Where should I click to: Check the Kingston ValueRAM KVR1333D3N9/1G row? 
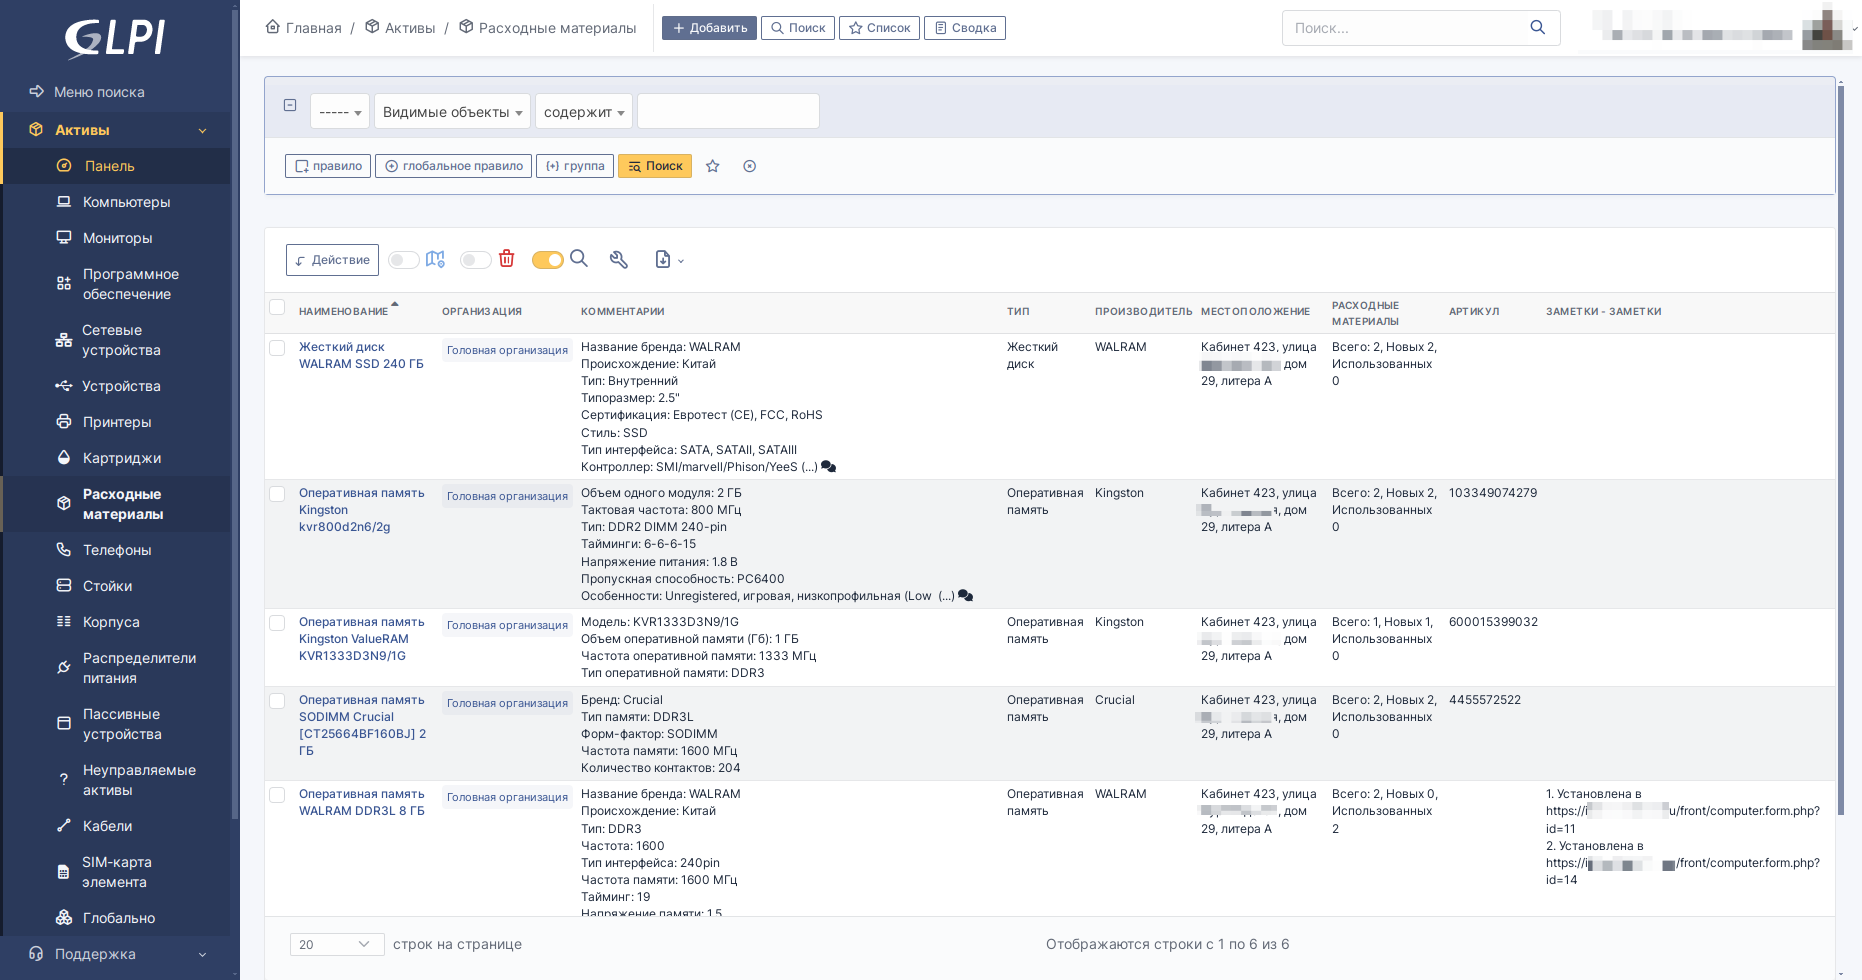(278, 623)
